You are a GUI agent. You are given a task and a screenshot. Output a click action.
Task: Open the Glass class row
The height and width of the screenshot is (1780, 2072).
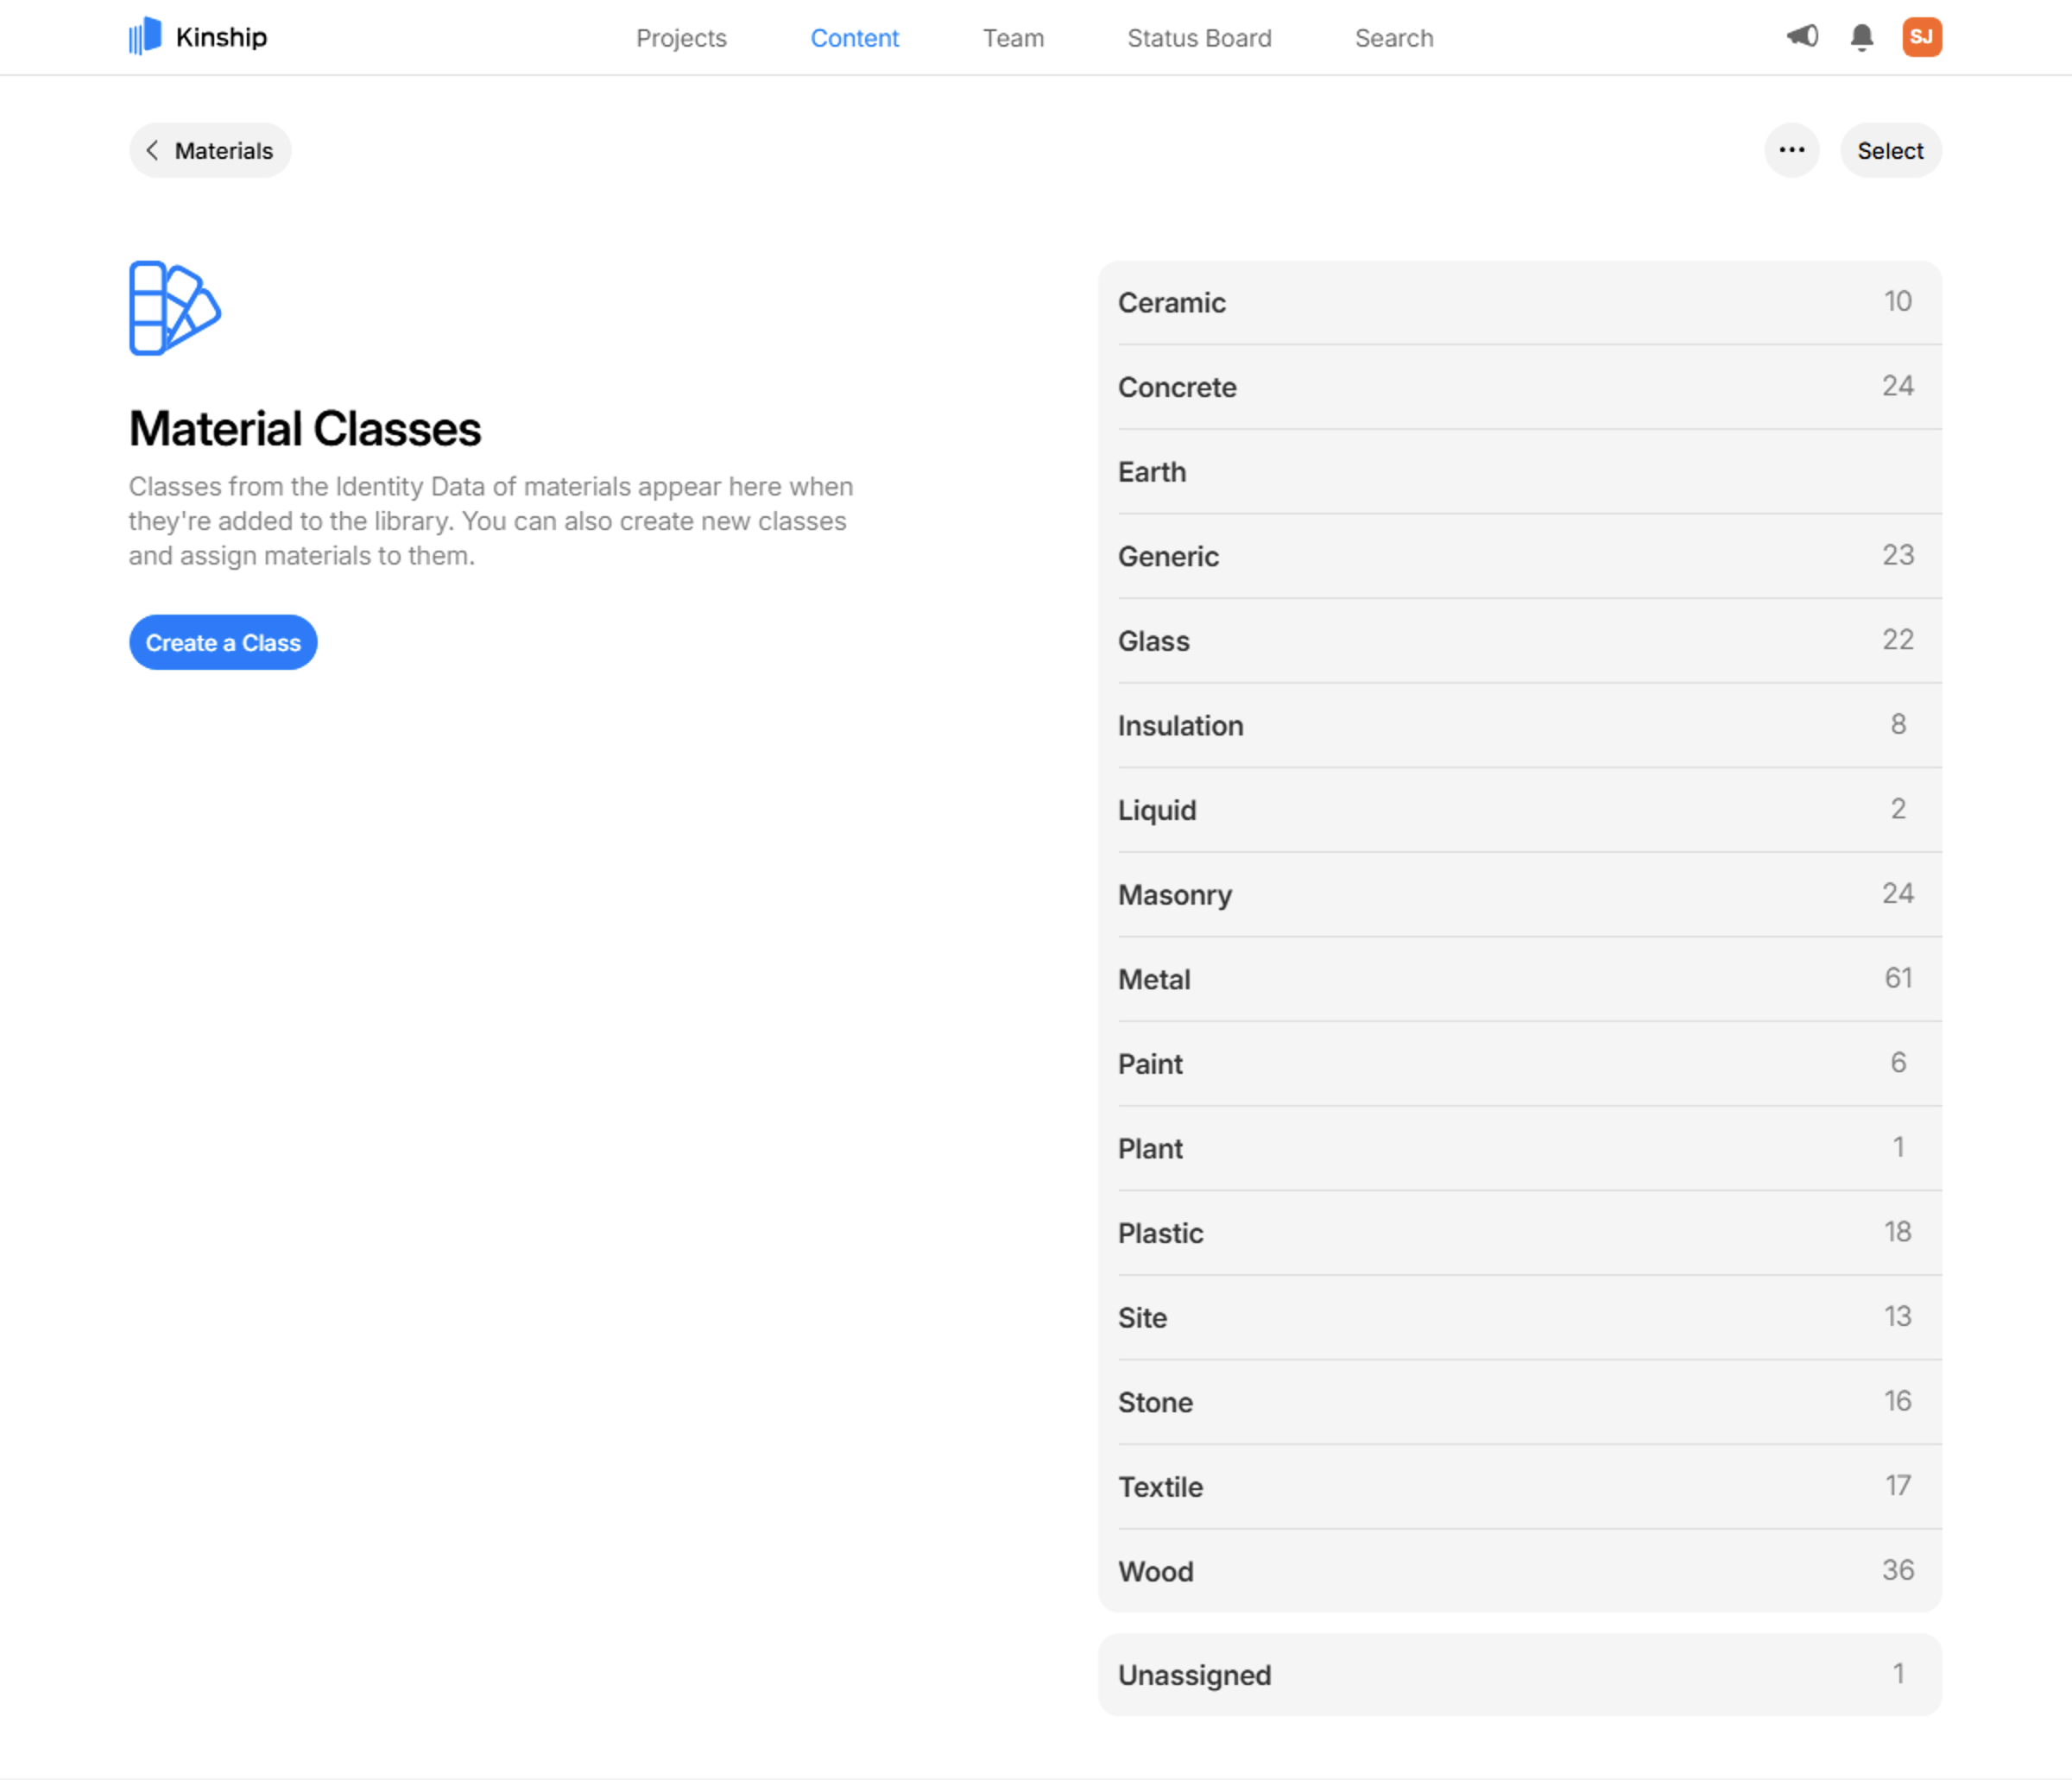coord(1519,640)
